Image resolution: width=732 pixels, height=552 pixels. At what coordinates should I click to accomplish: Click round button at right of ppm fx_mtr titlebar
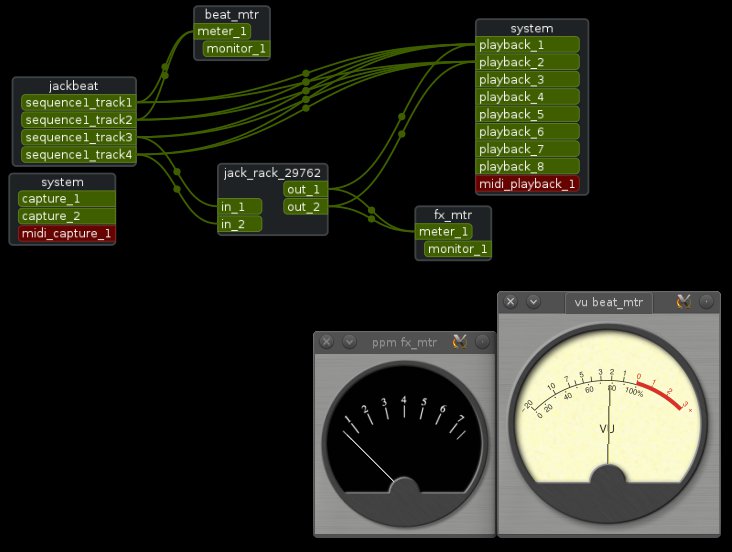(483, 342)
